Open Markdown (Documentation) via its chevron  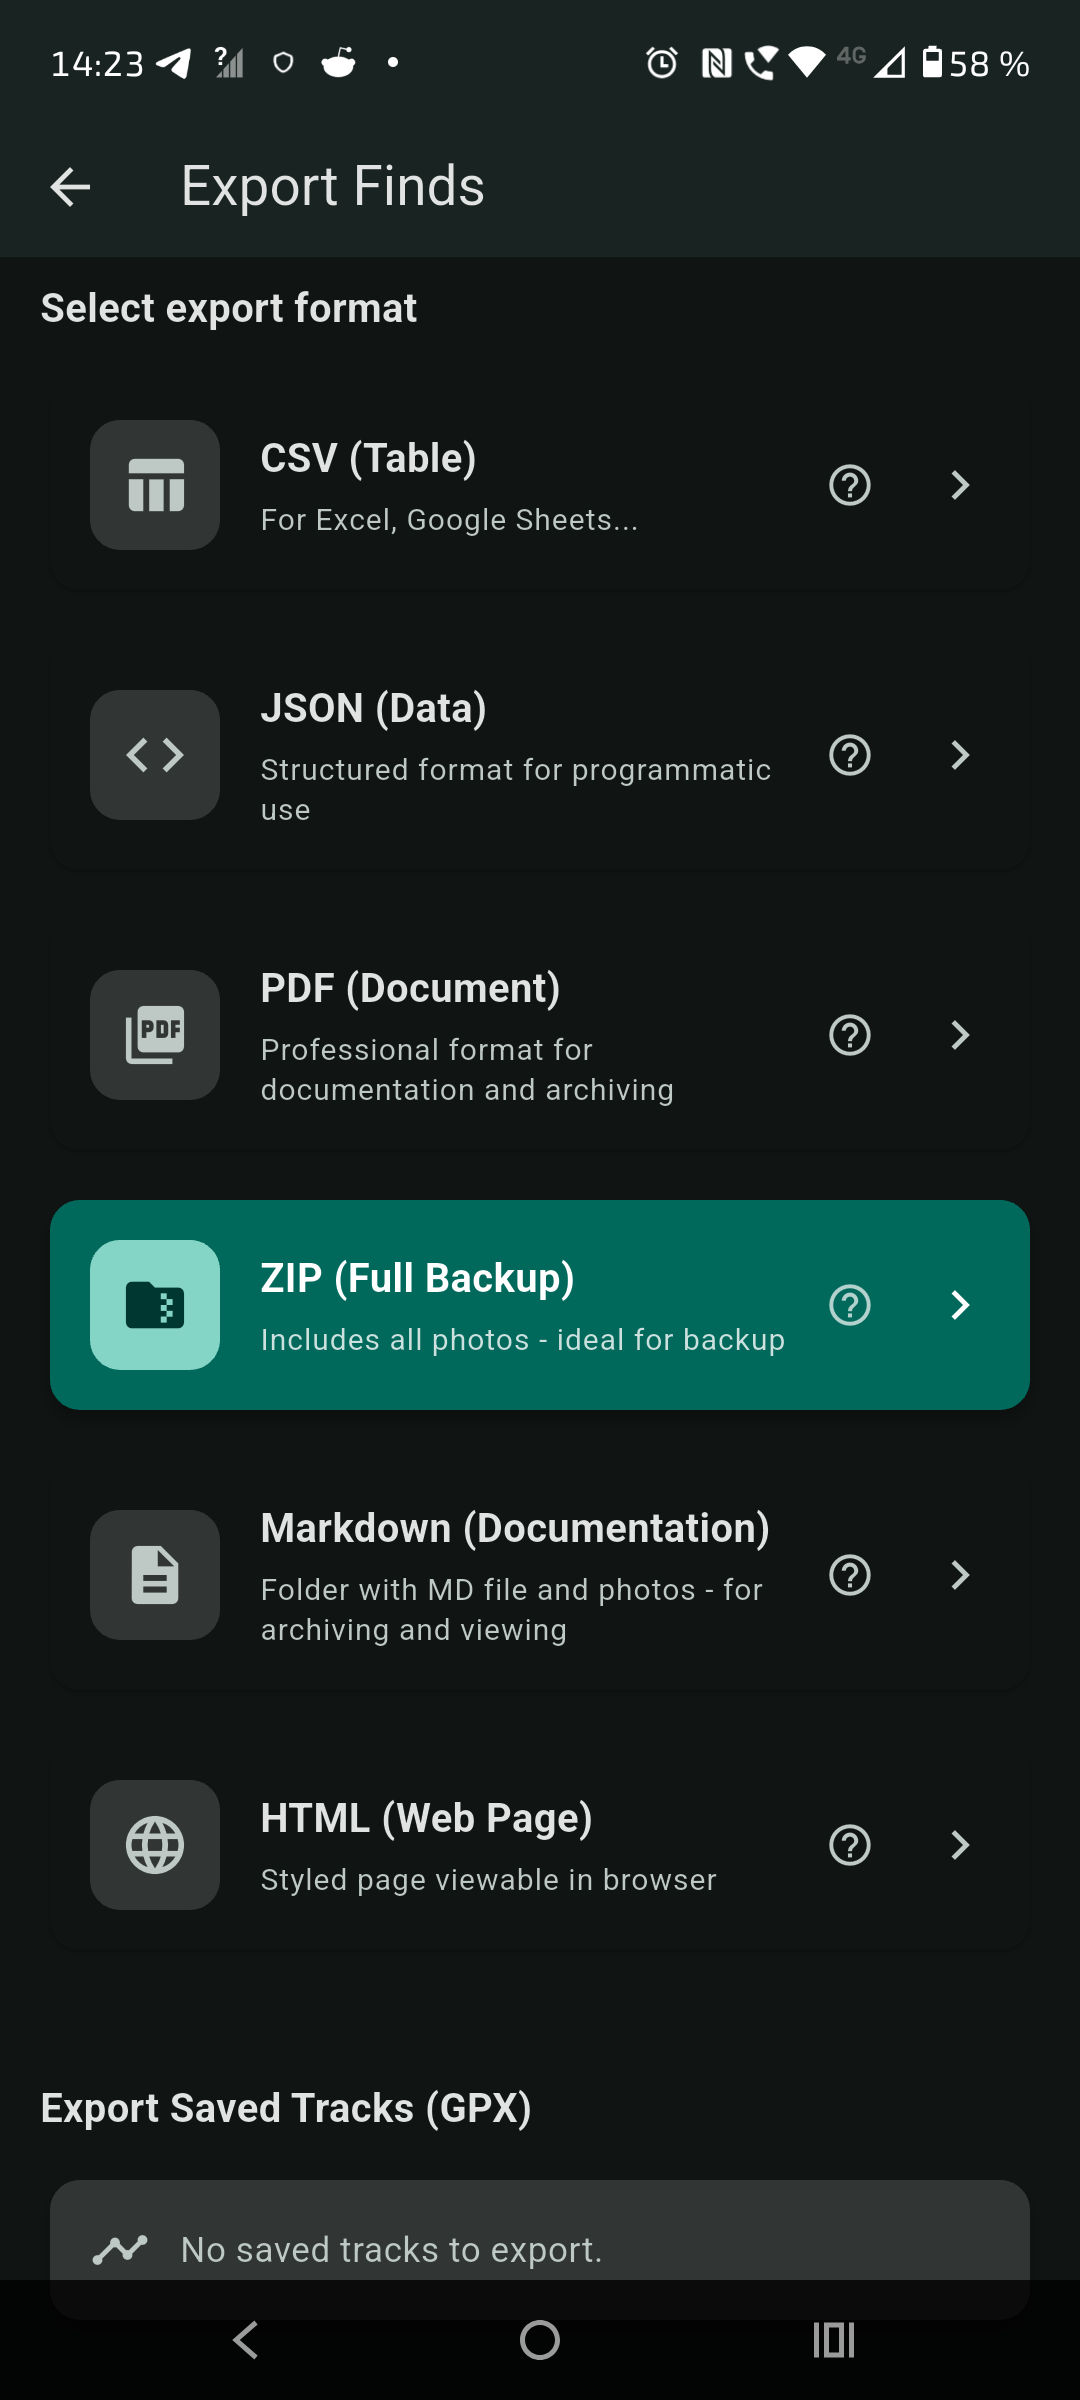(x=960, y=1575)
